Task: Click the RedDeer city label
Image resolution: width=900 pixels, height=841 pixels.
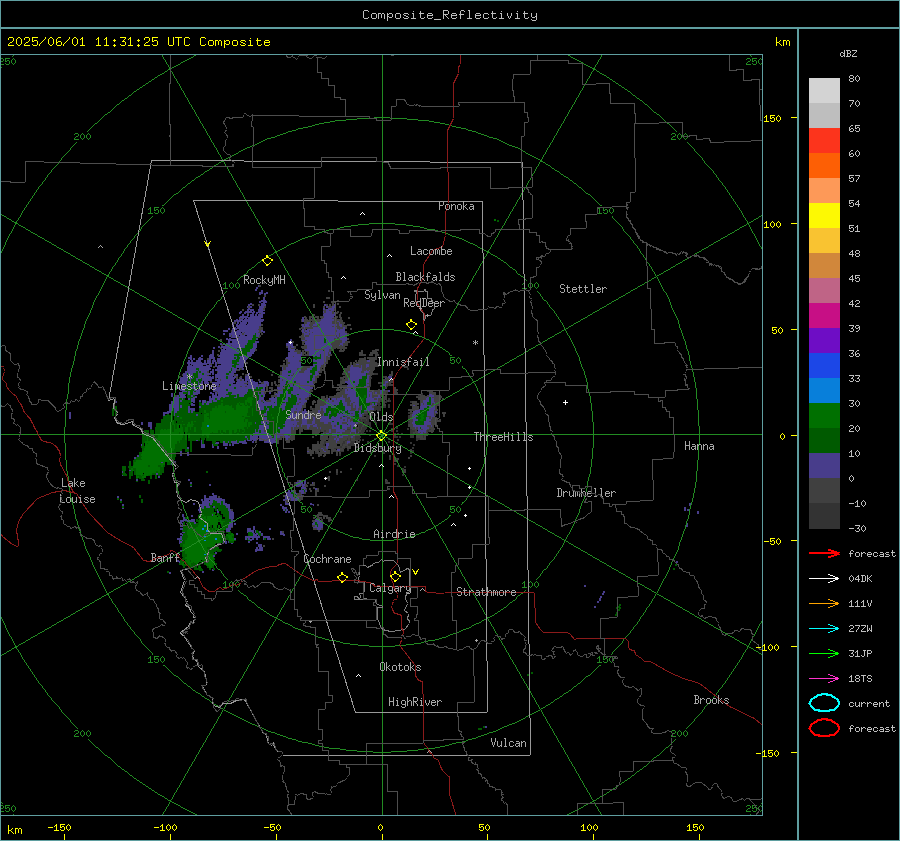Action: (424, 303)
